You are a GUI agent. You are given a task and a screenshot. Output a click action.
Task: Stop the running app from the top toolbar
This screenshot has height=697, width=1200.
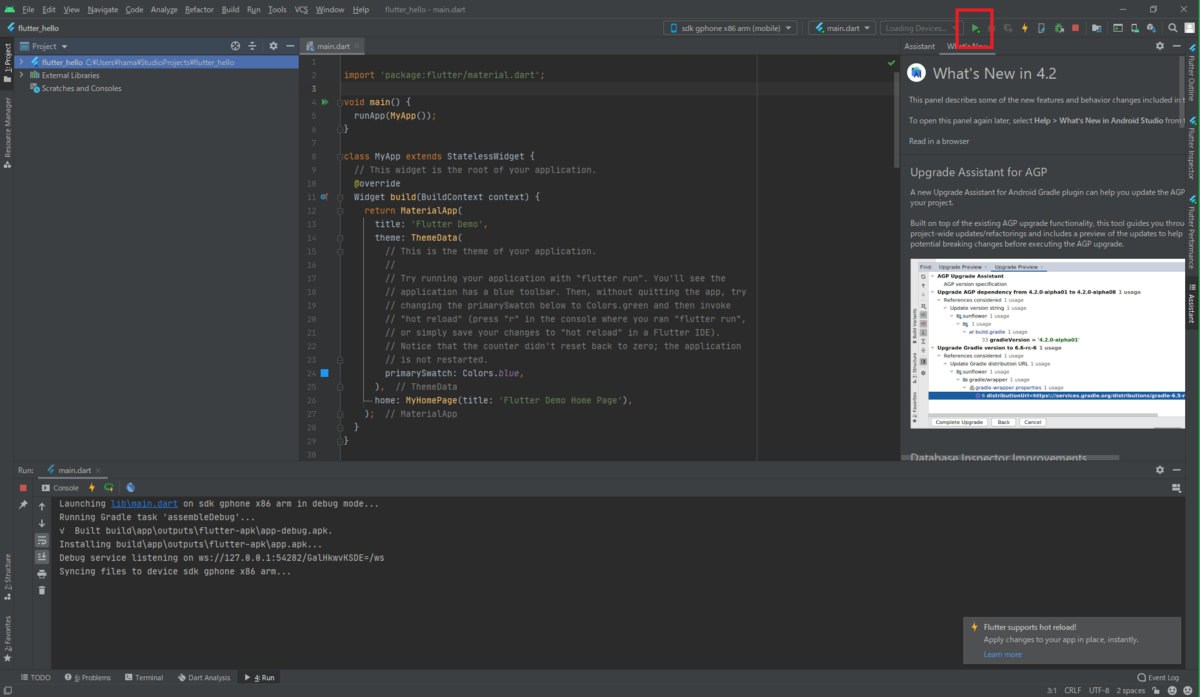pos(1076,28)
